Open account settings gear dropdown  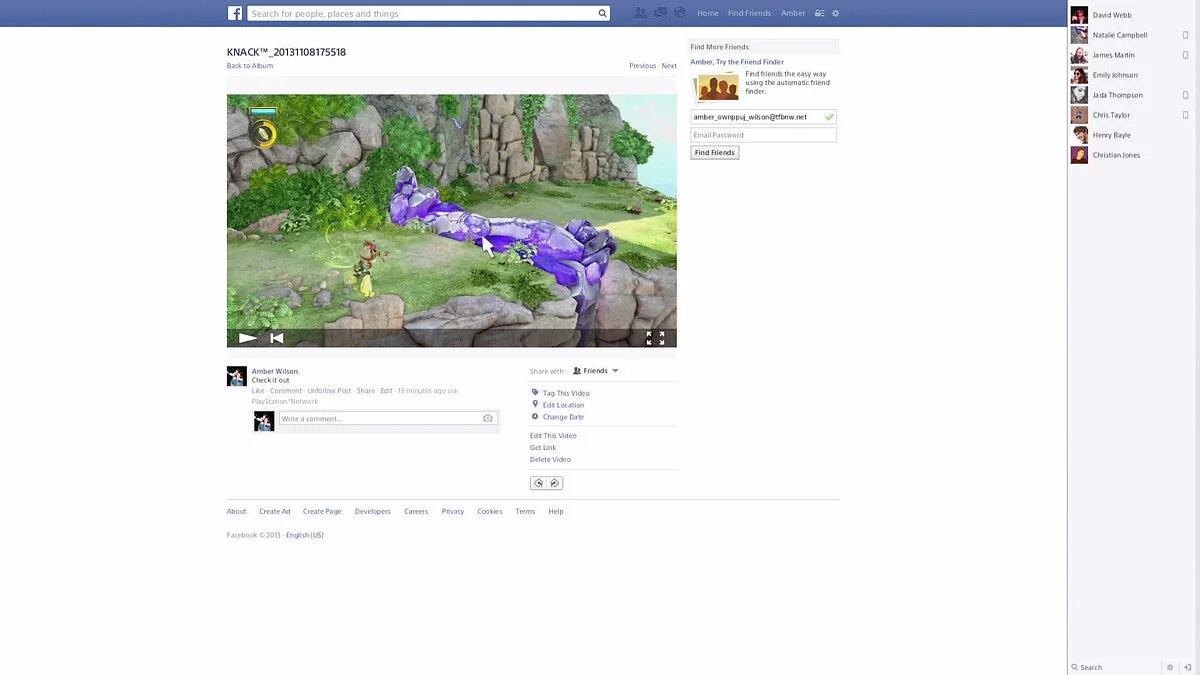coord(836,13)
